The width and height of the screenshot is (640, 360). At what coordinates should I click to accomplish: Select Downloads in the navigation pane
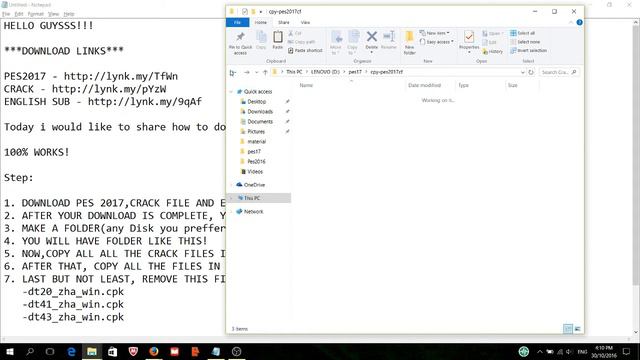point(260,111)
